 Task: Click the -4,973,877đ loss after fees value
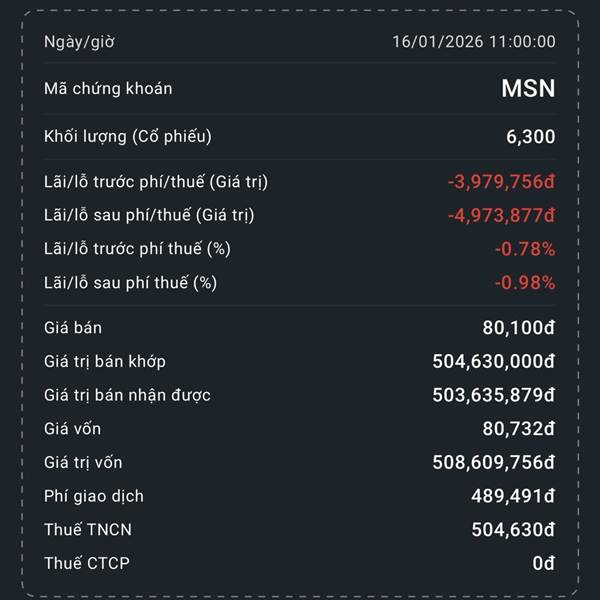click(501, 215)
